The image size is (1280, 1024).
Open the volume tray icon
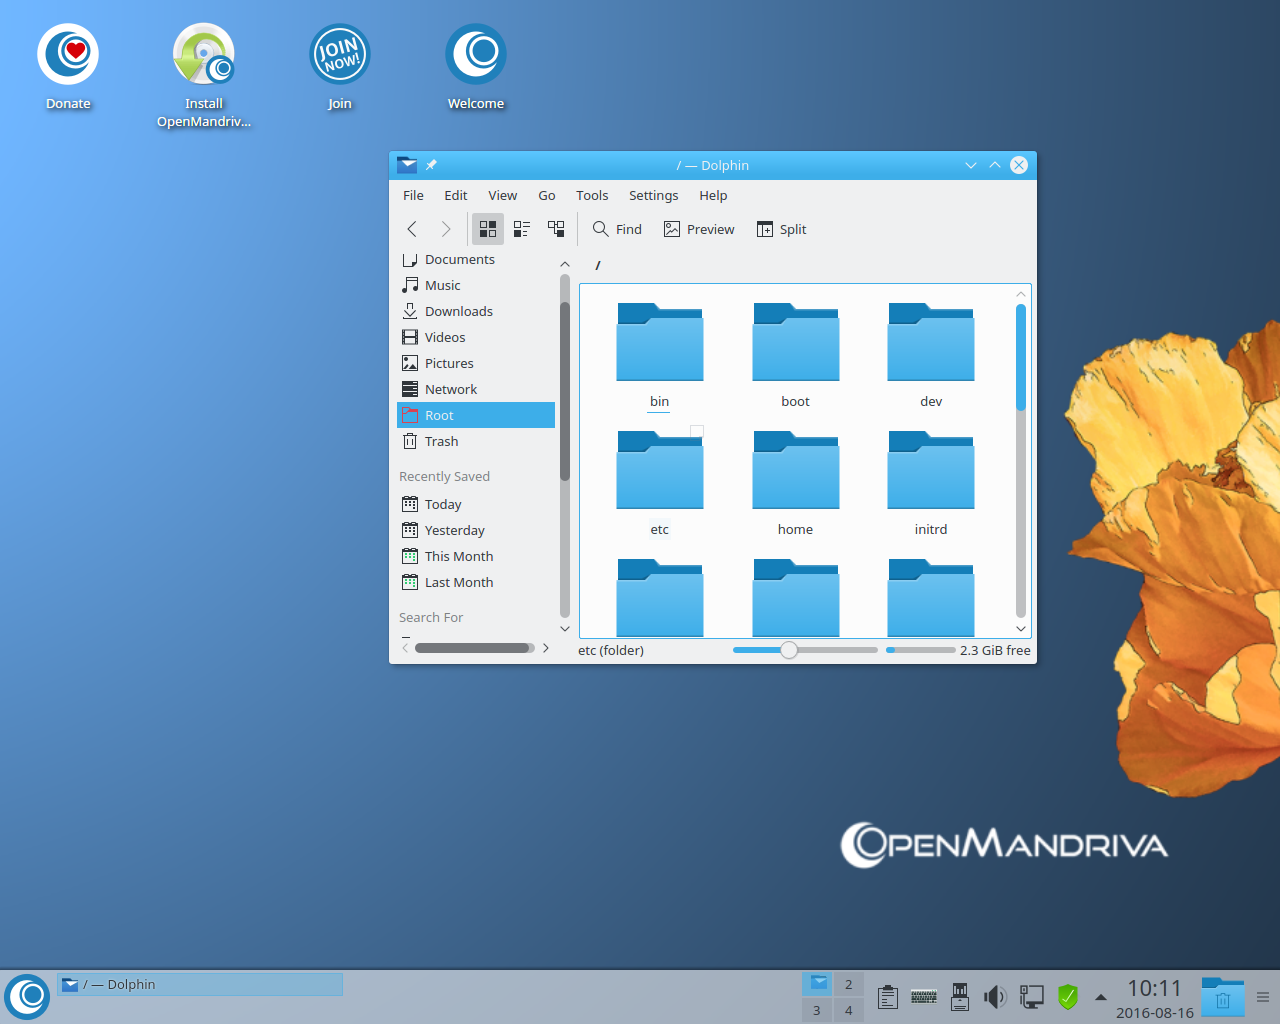coord(995,997)
